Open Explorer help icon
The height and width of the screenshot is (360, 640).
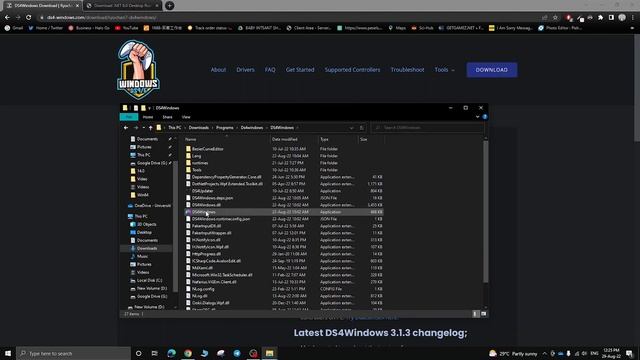click(484, 117)
